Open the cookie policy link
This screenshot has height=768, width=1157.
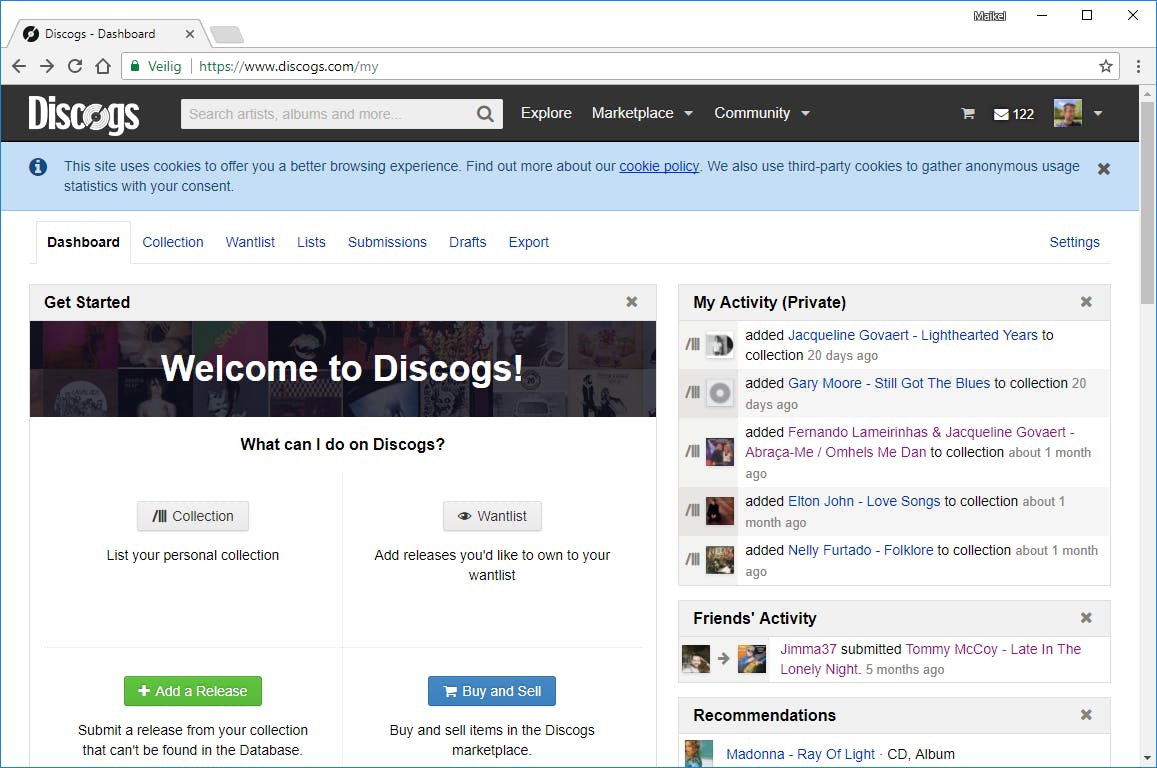[x=659, y=166]
